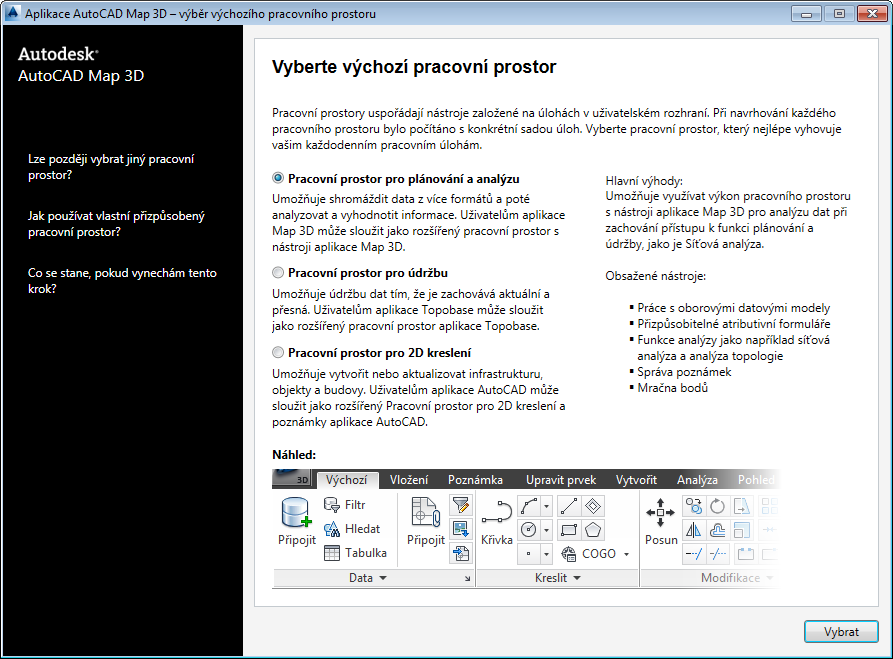Image resolution: width=893 pixels, height=659 pixels.
Task: Minimize the workspace selection window
Action: (806, 14)
